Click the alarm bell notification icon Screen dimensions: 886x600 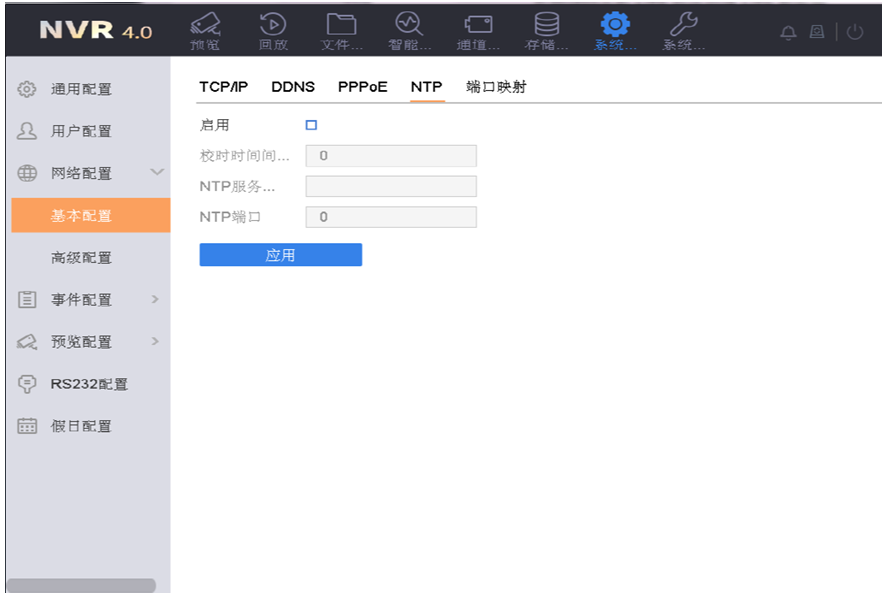pos(788,32)
